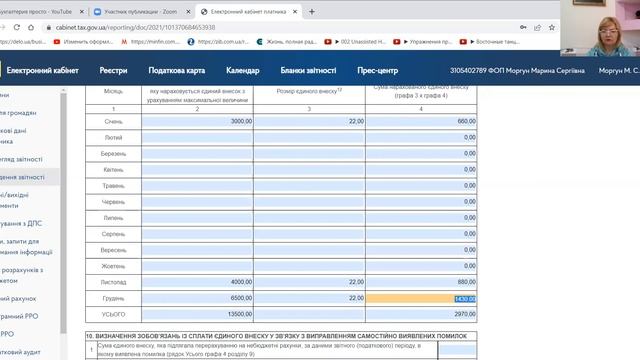Close the YouTube tab
The width and height of the screenshot is (640, 360).
click(x=81, y=12)
